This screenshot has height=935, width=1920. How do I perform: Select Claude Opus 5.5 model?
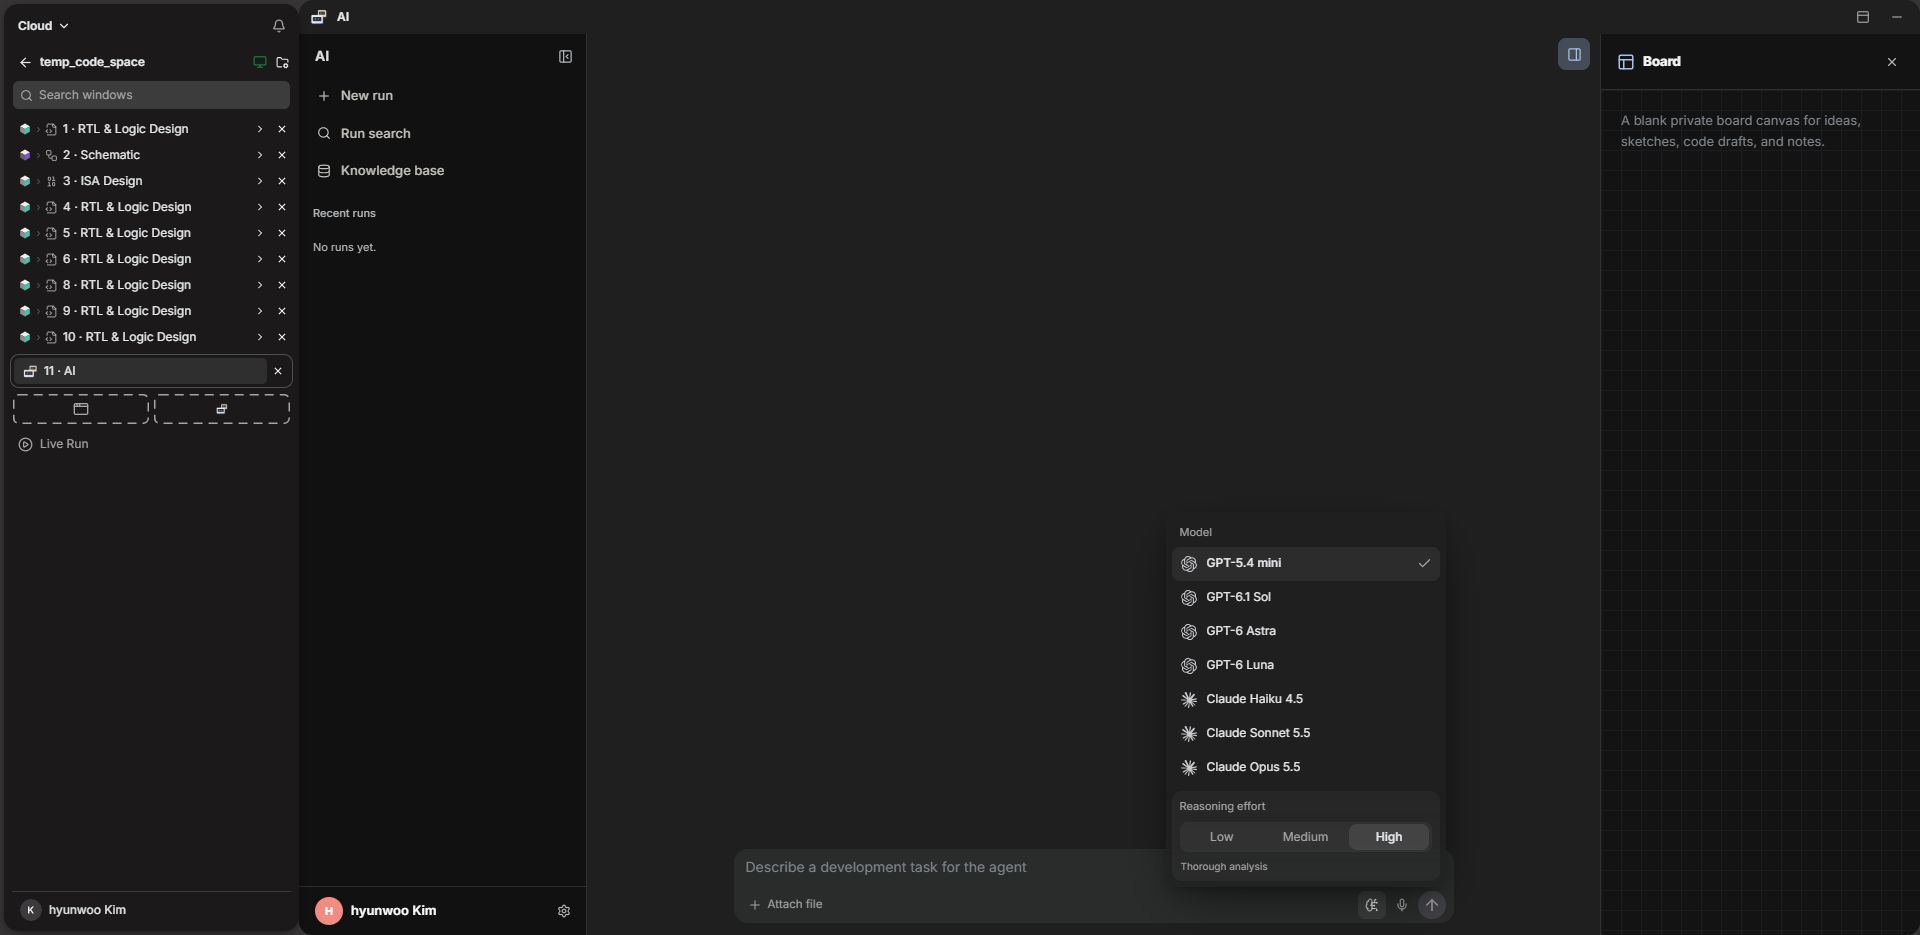[1305, 768]
